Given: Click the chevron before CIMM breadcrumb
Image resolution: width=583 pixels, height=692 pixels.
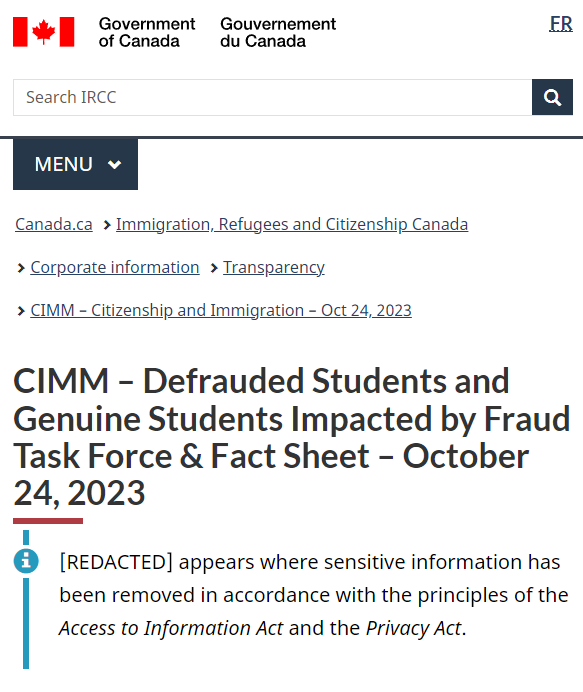Looking at the screenshot, I should pos(21,311).
